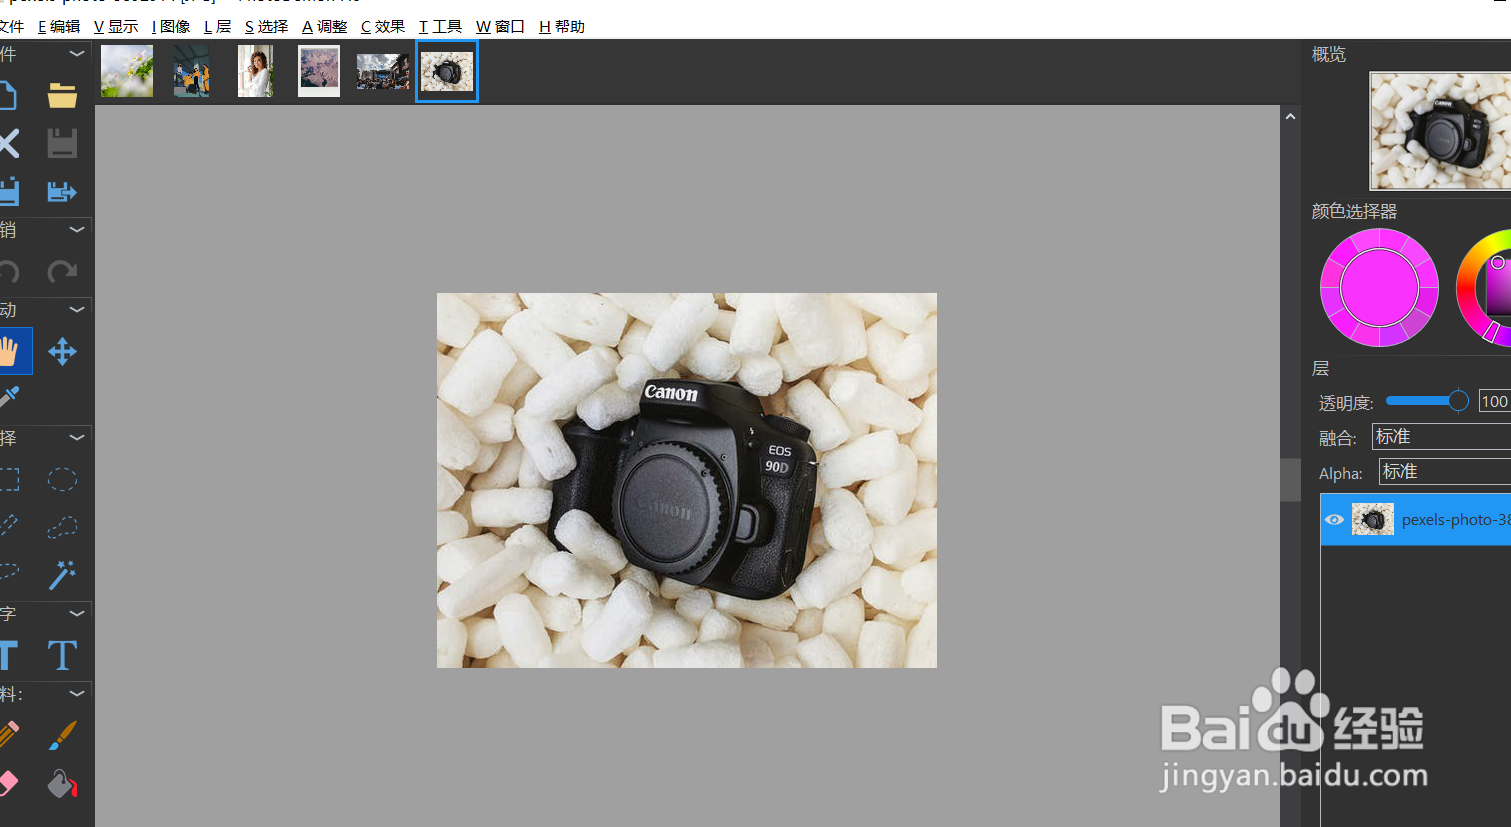Select the Pencil tool
1511x827 pixels.
tap(8, 735)
